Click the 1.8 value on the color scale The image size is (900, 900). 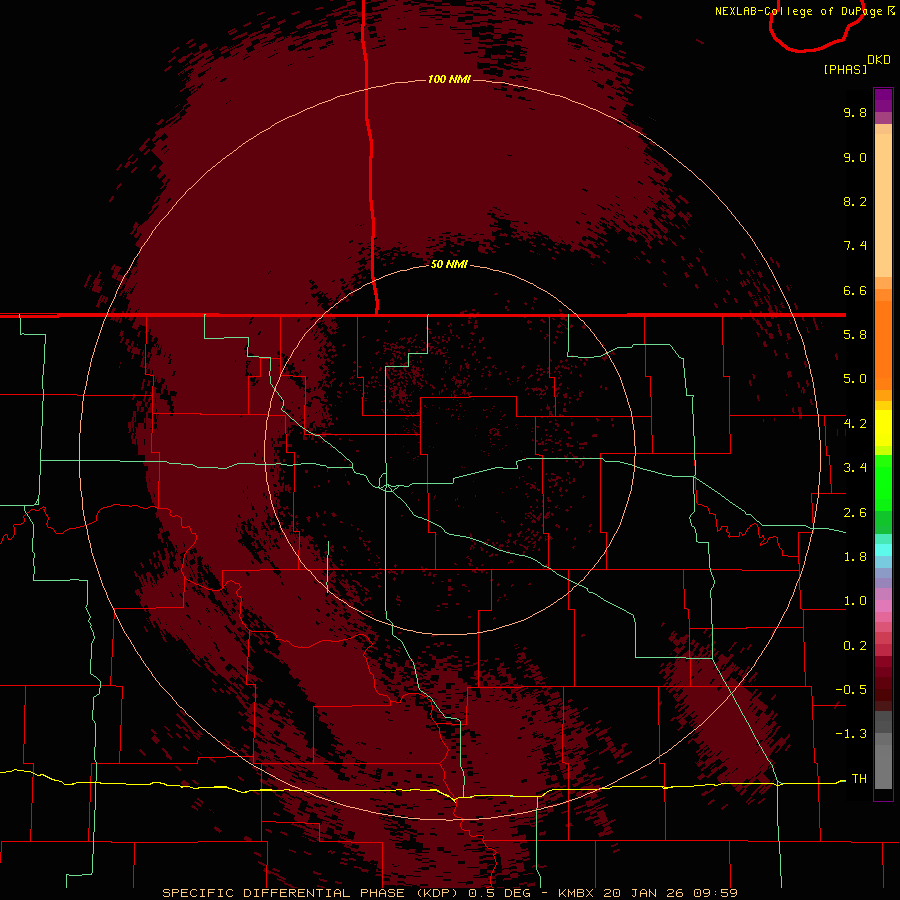(855, 557)
